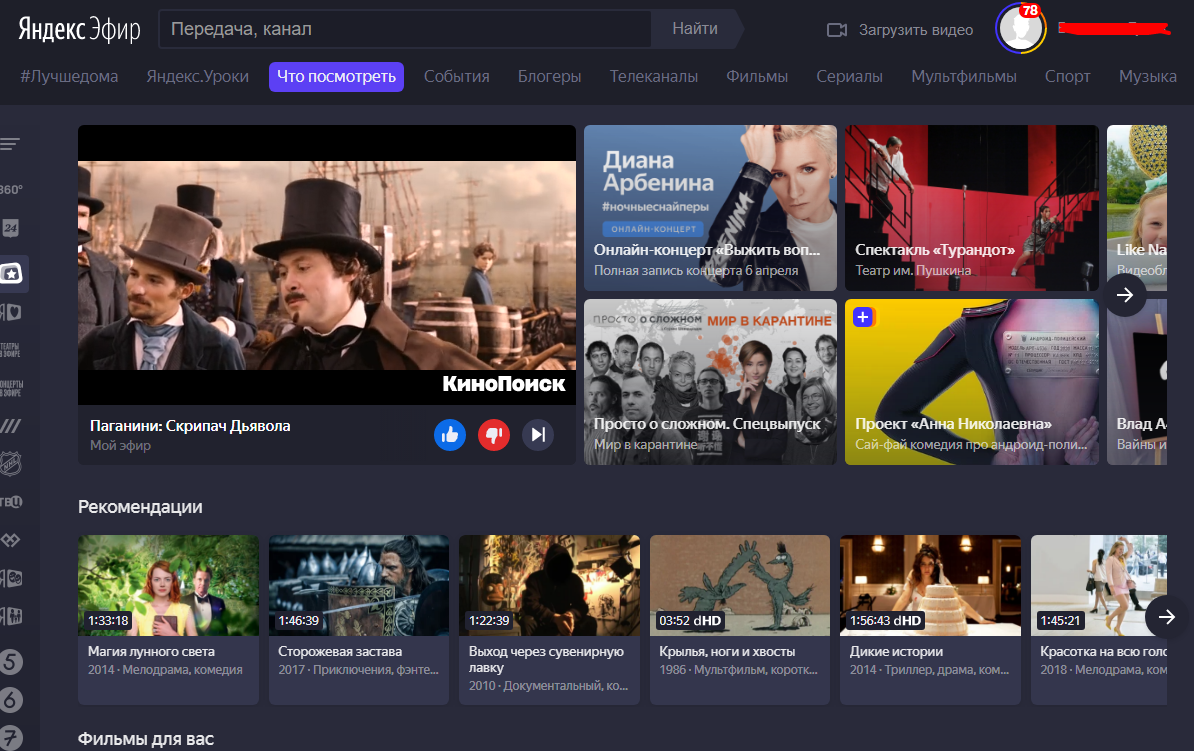Click the Рекомендации section heading
Screen dimensions: 1194x751
tap(140, 507)
